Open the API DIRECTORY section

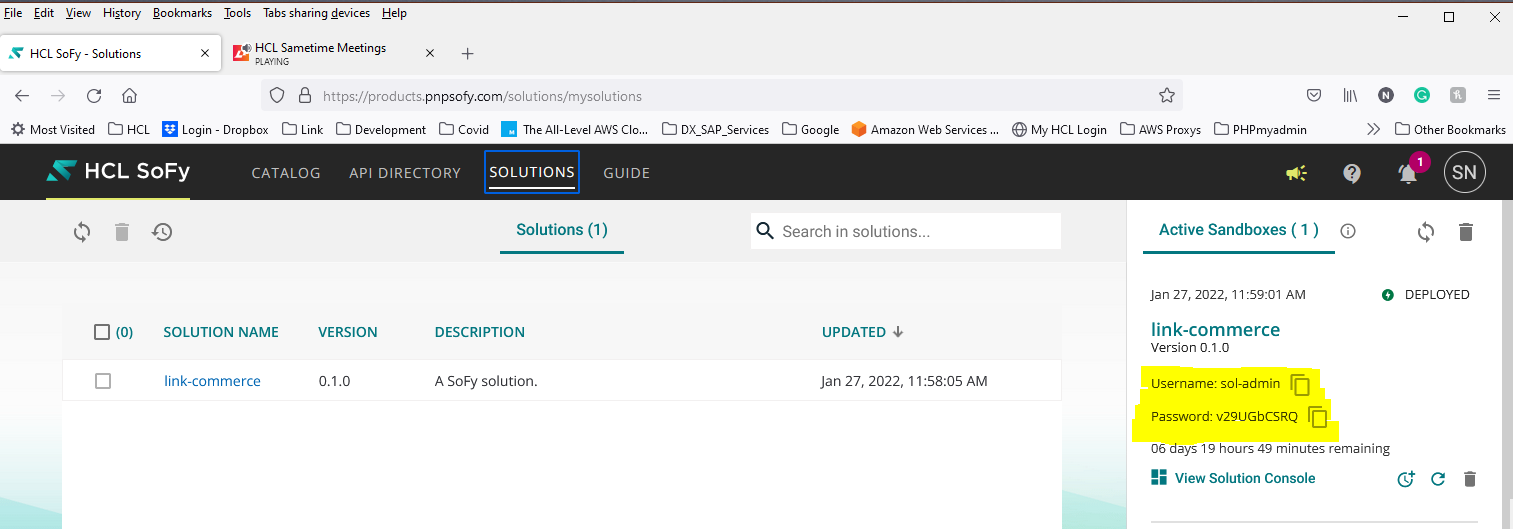coord(405,173)
